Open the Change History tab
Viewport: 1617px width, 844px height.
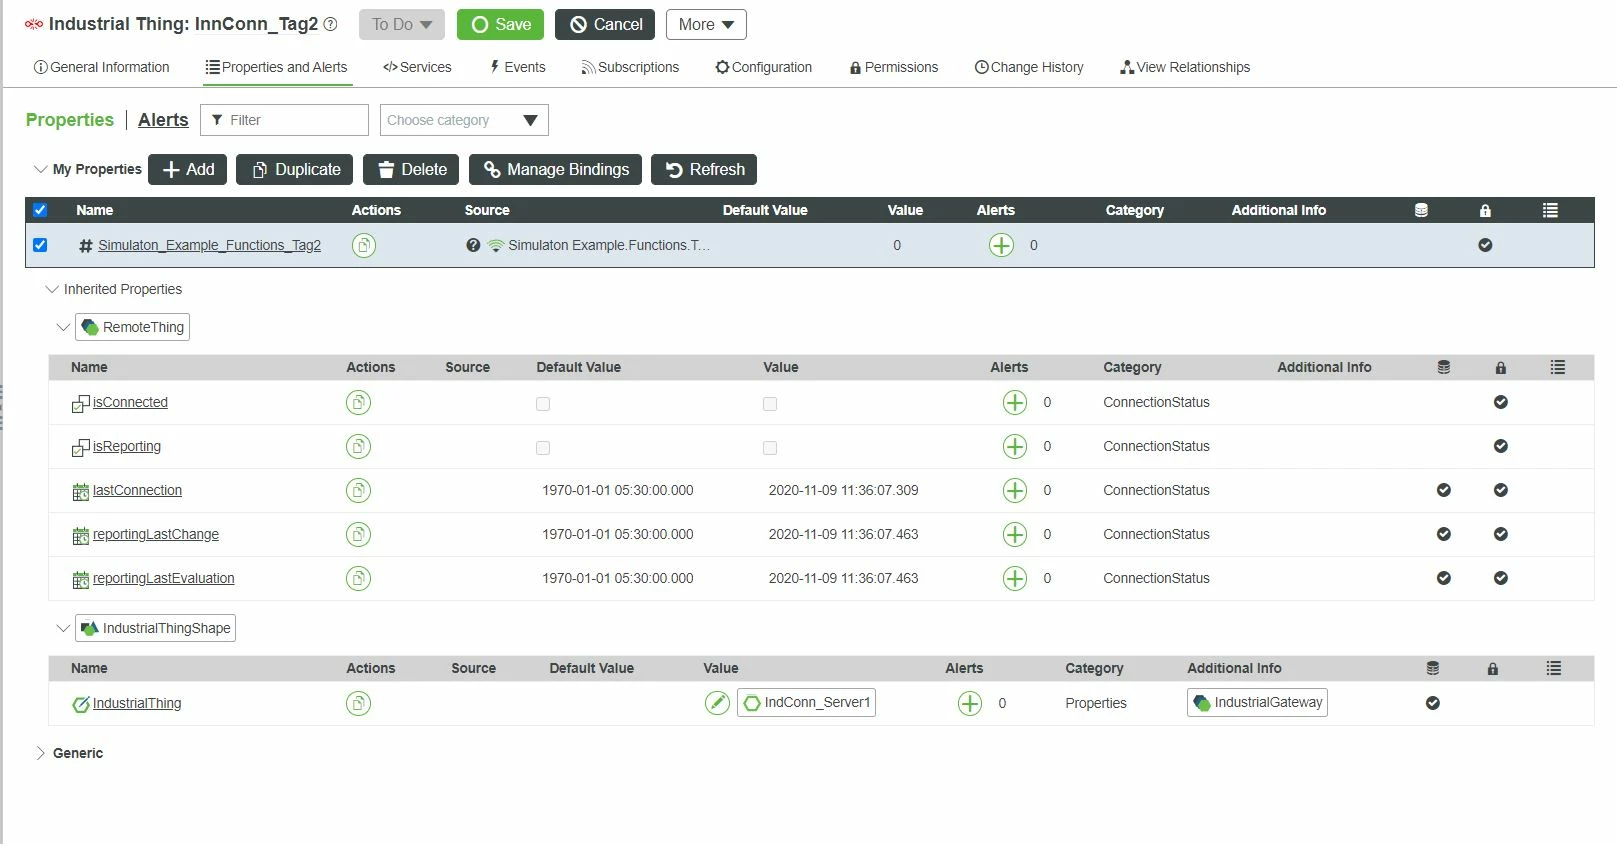click(x=1029, y=67)
